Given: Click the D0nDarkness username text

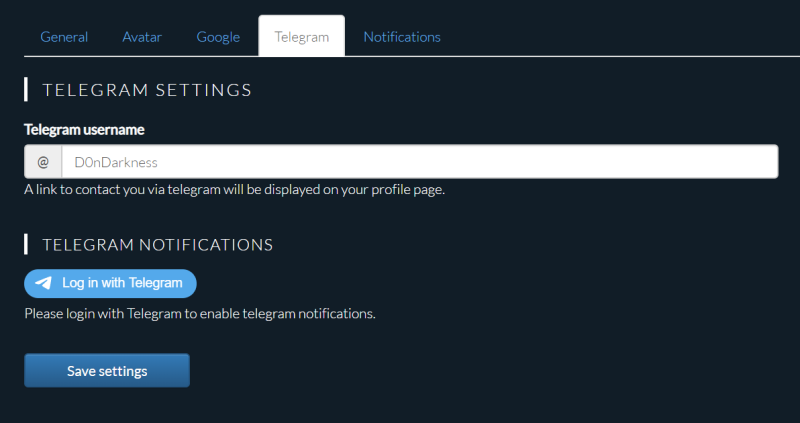Looking at the screenshot, I should pyautogui.click(x=116, y=162).
